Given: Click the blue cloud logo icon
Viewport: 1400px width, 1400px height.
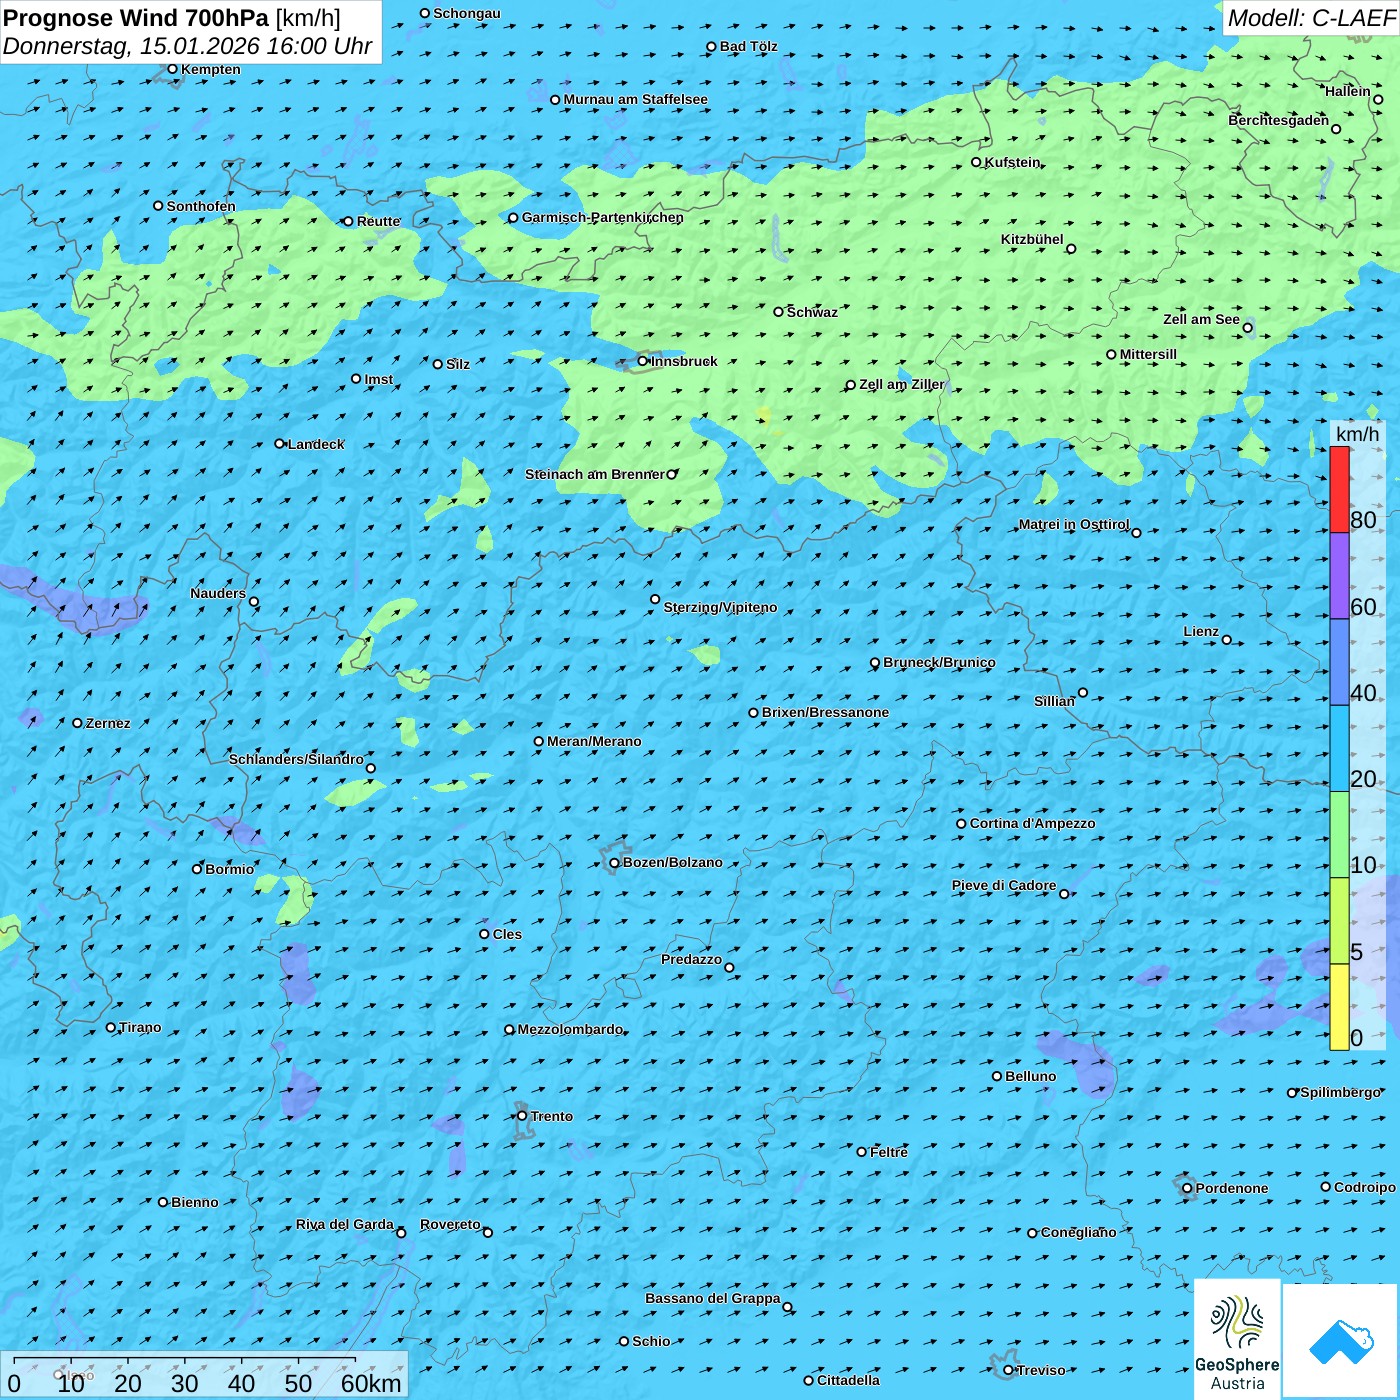Looking at the screenshot, I should [1341, 1341].
